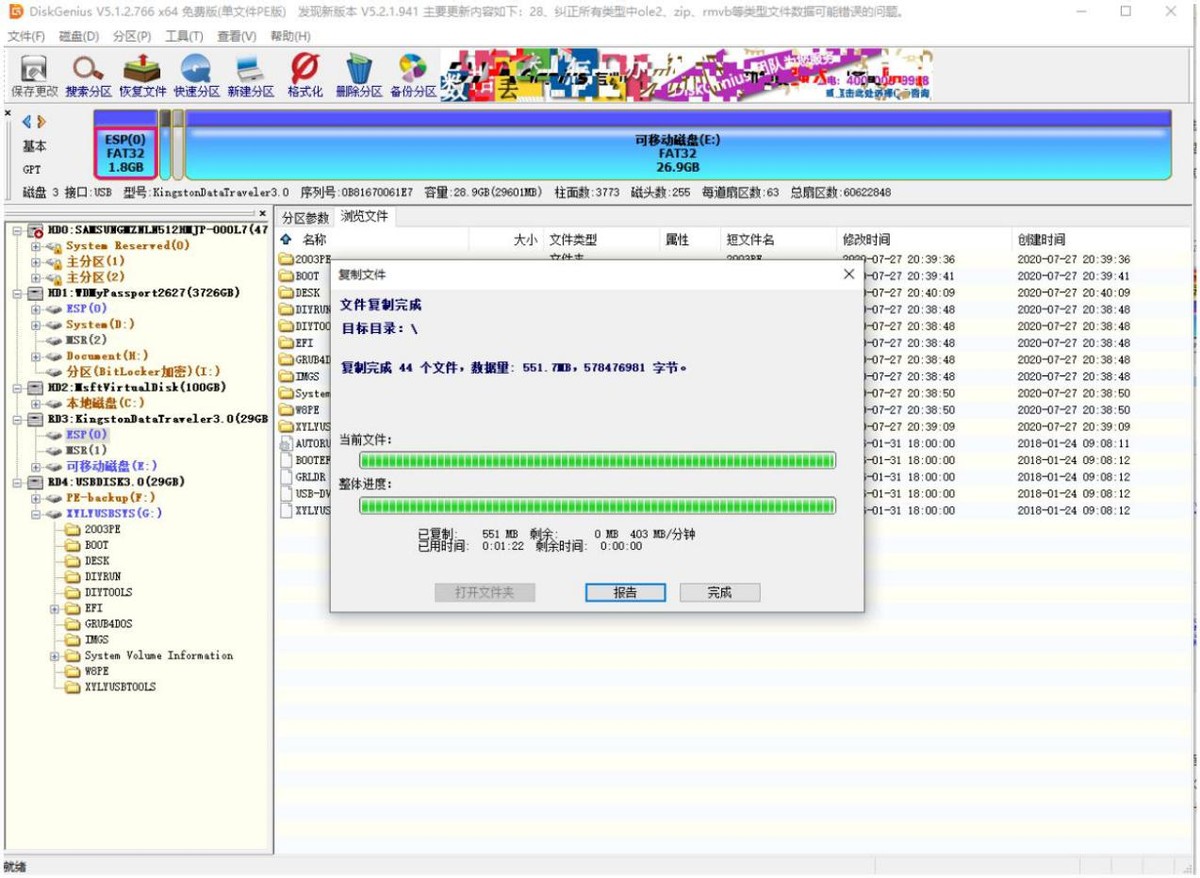Click the 恢复文件 recover files icon
Image resolution: width=1200 pixels, height=878 pixels.
[x=142, y=75]
